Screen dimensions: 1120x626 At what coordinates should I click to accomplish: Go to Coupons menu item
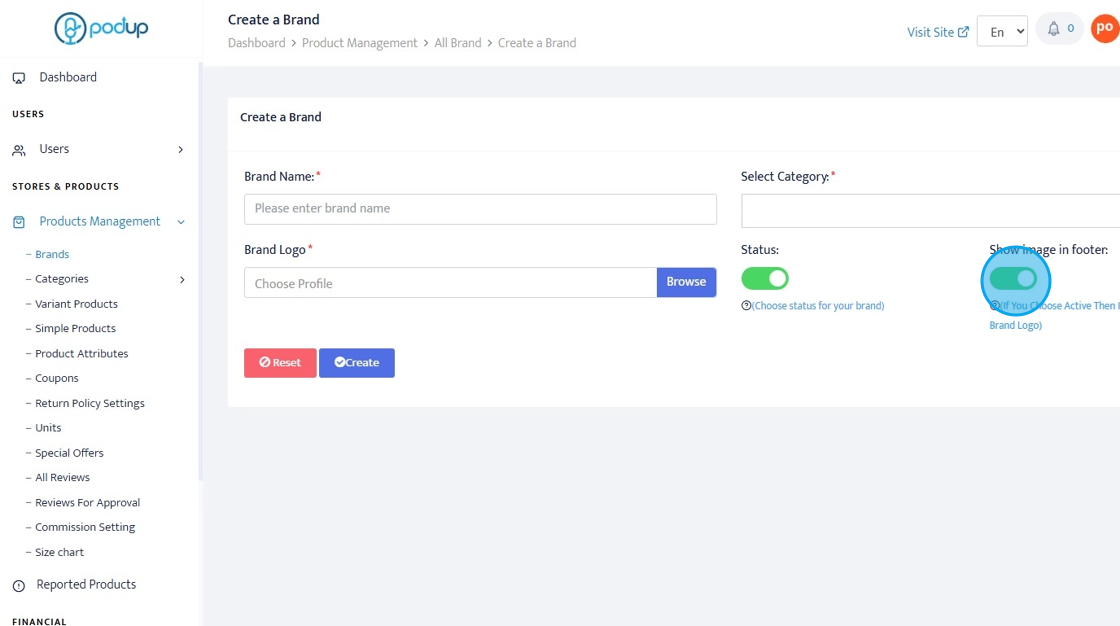click(57, 378)
